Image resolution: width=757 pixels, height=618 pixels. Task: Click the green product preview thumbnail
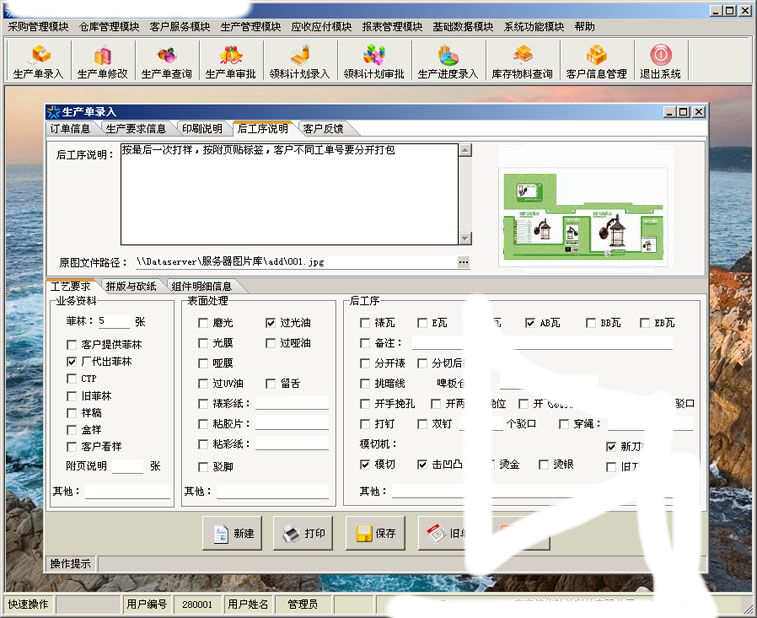tap(583, 216)
